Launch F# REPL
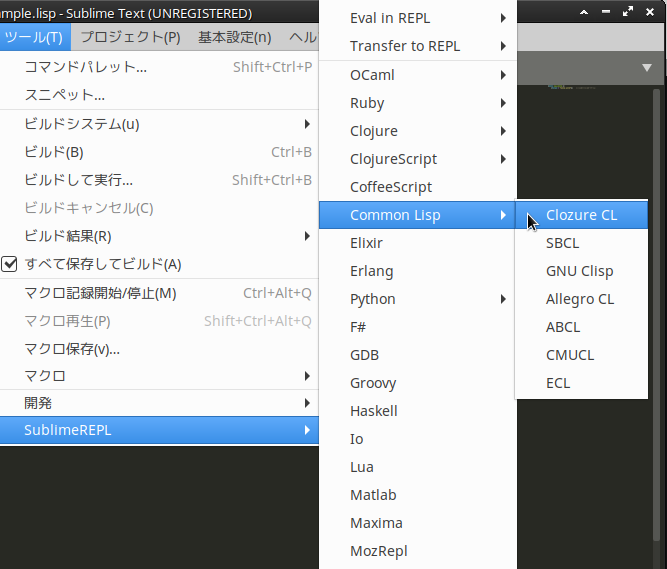Screen dimensions: 667x569 click(x=418, y=327)
